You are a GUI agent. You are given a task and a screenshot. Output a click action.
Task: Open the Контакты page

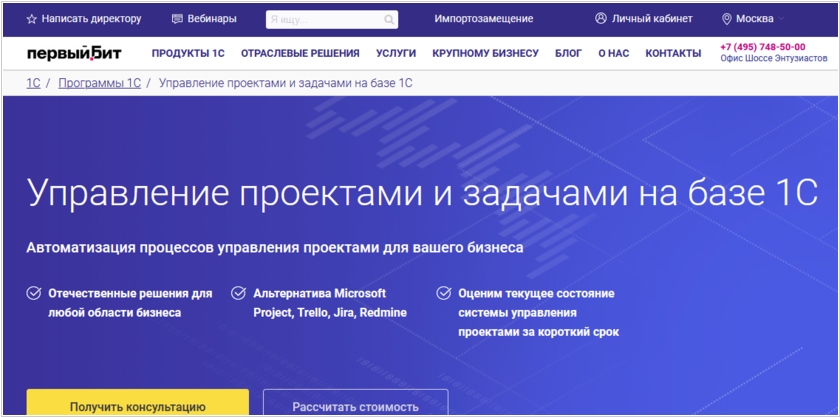673,53
